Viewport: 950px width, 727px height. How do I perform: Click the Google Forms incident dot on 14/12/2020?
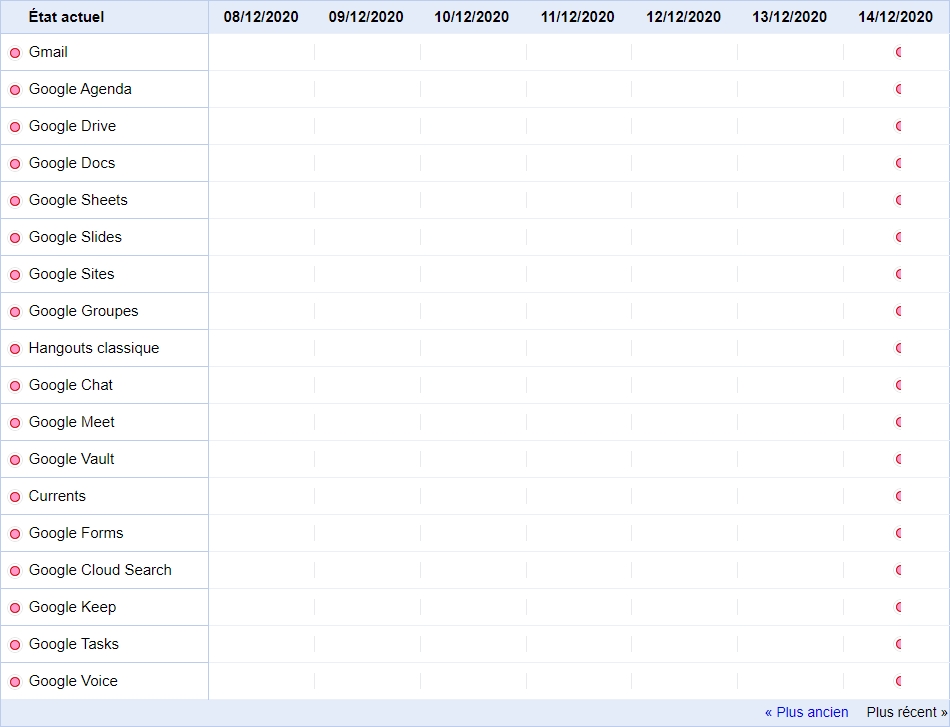pos(899,533)
